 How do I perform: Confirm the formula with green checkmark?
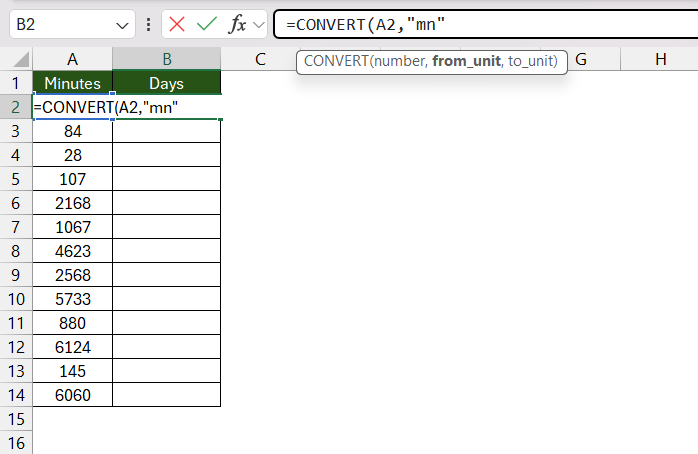pyautogui.click(x=207, y=24)
